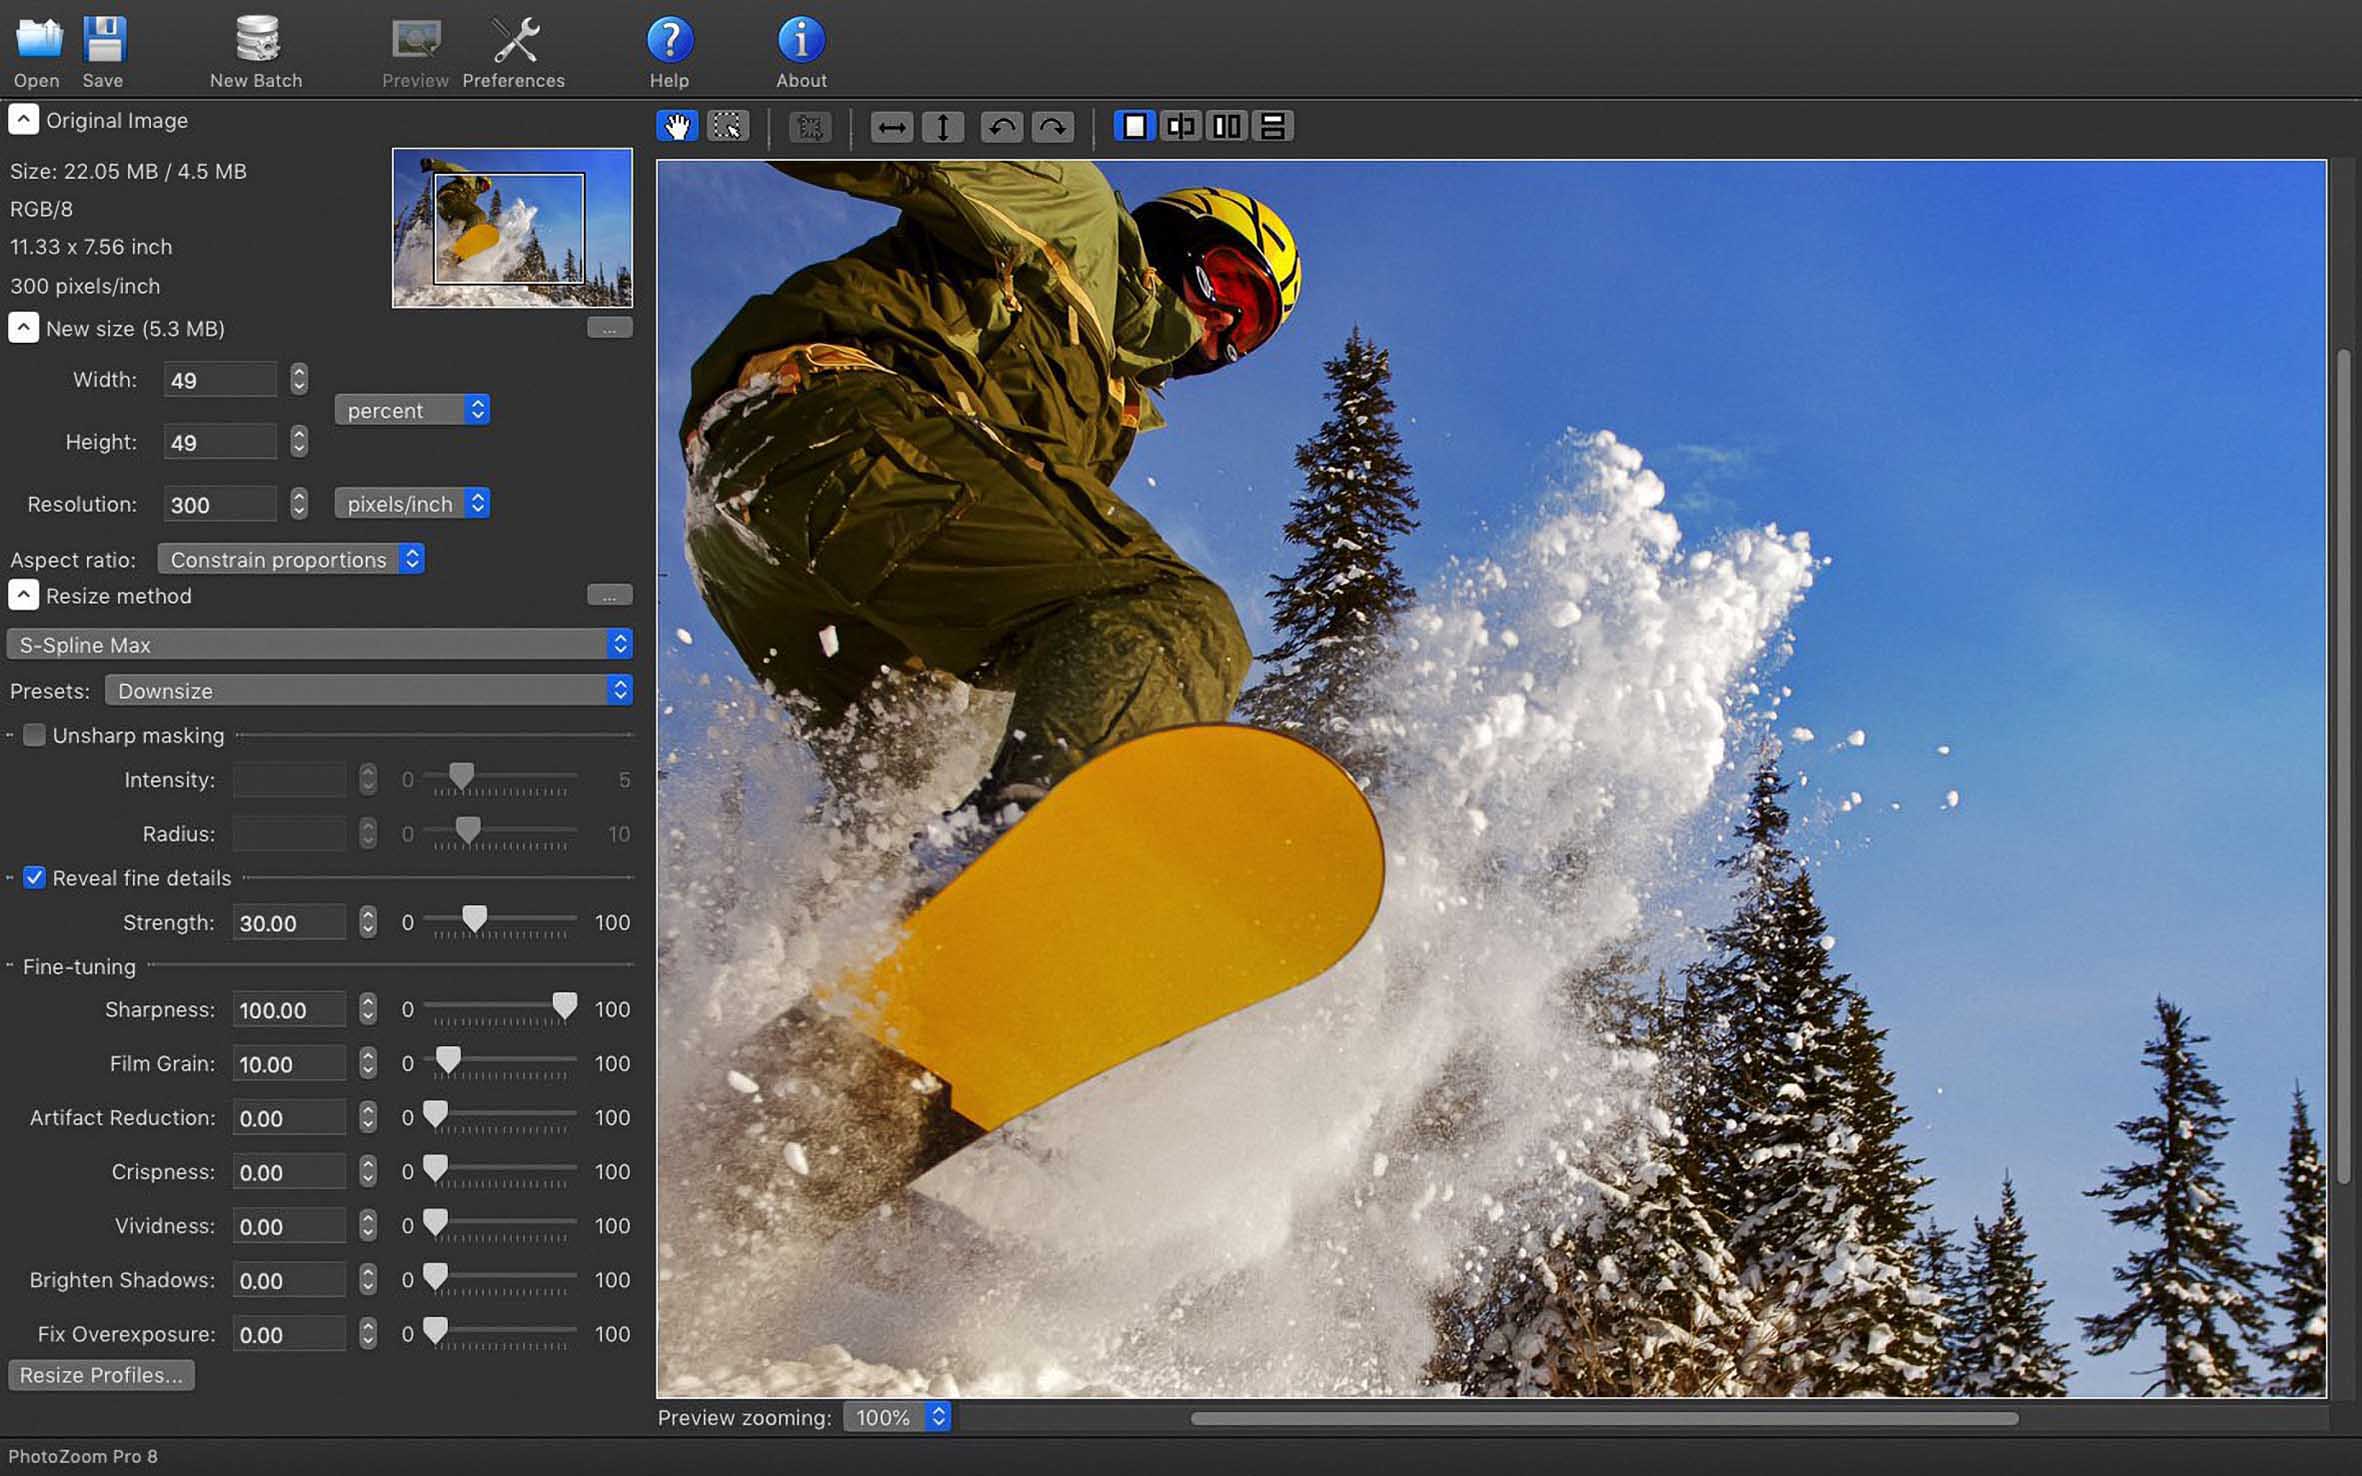Expand the resize method dropdown S-Spline Max

(318, 644)
